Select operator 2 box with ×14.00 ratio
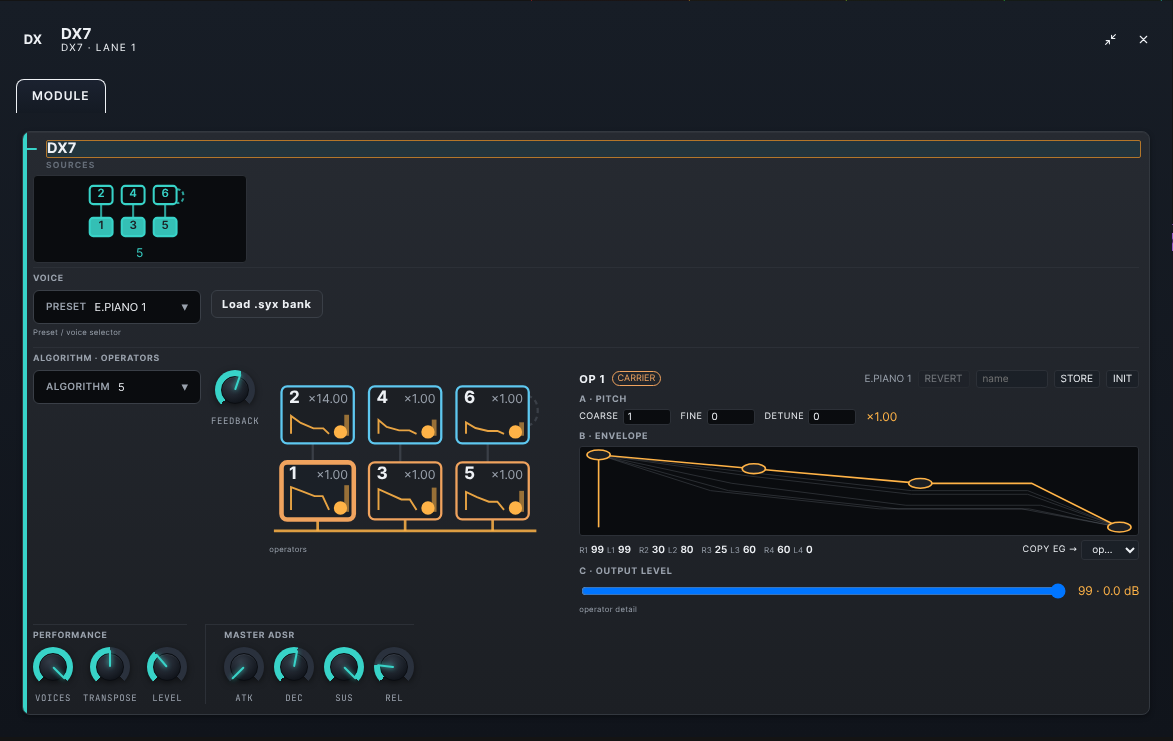The image size is (1173, 741). (317, 415)
